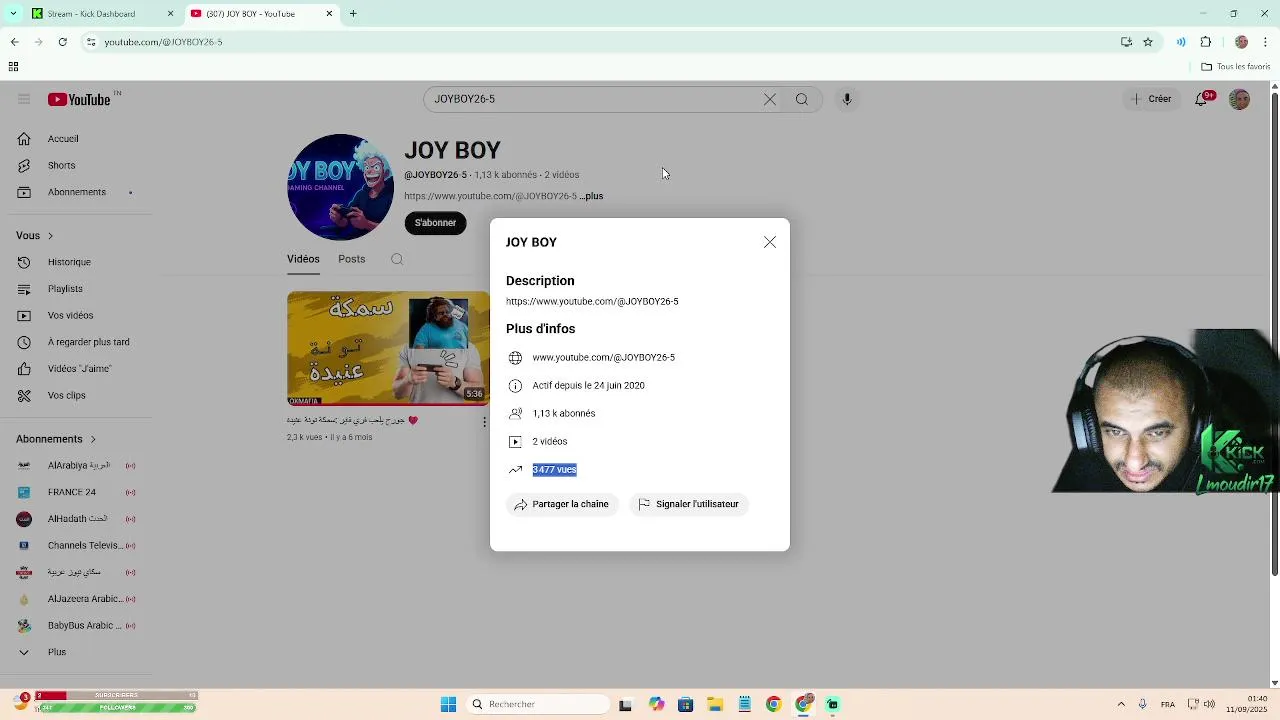Go back in browser history
Viewport: 1280px width, 720px height.
point(14,42)
